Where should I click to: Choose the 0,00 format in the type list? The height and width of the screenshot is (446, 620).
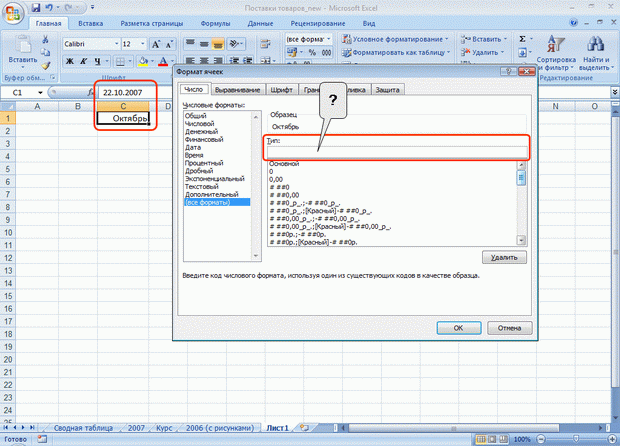[276, 180]
